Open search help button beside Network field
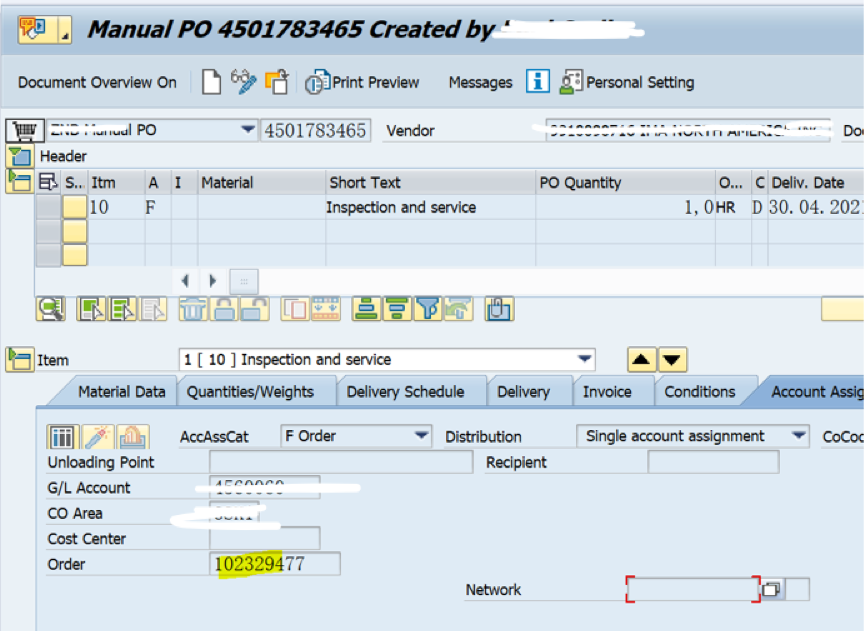The width and height of the screenshot is (864, 631). (772, 590)
